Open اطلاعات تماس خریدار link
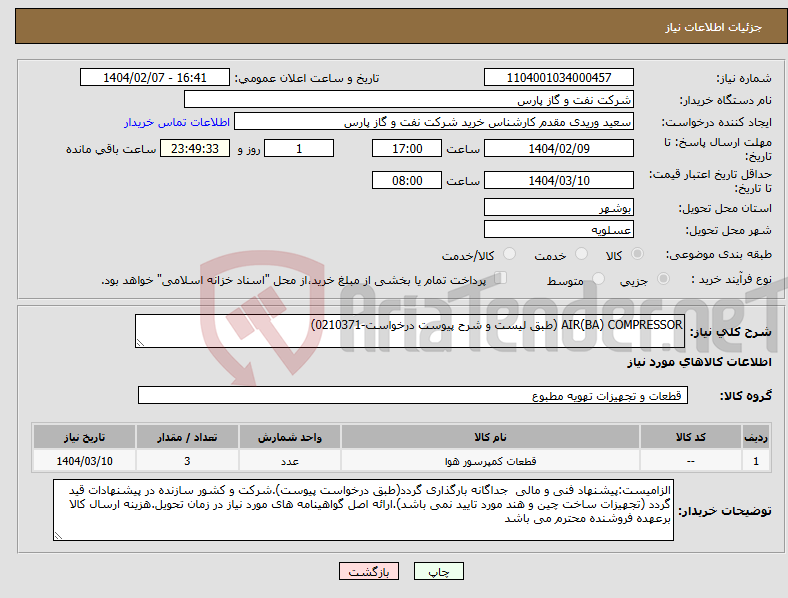Viewport: 788px width, 598px height. 177,122
